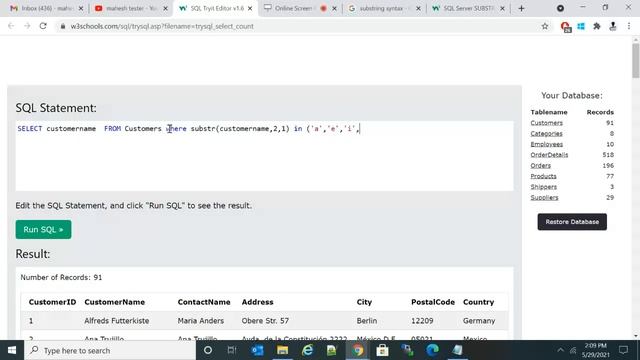Switch to mahesh tester YouTube tab
Screen dimensions: 640x360
pos(131,8)
